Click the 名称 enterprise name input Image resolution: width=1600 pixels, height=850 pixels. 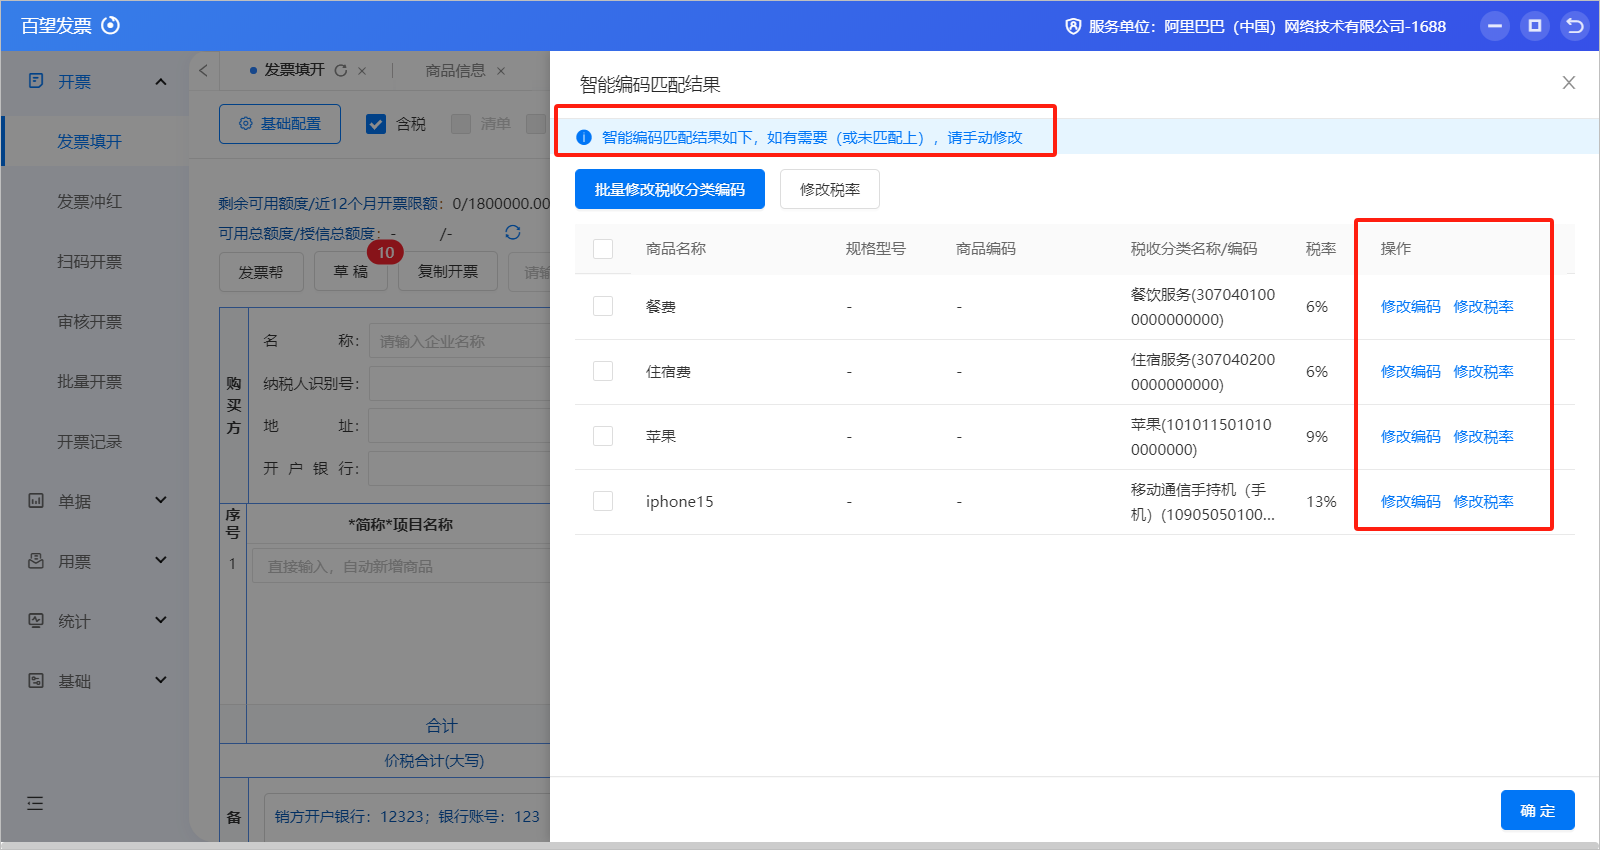coord(459,341)
